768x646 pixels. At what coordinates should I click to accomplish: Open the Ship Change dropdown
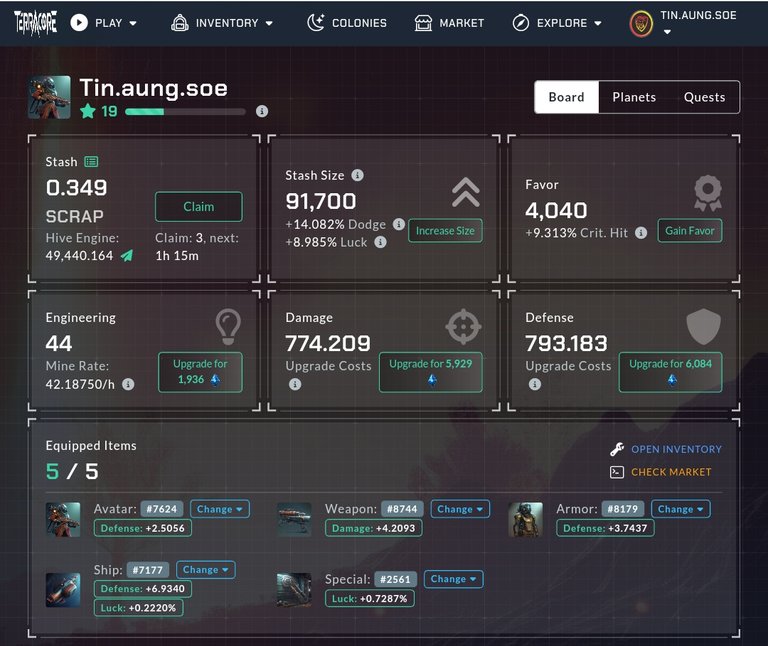click(206, 570)
